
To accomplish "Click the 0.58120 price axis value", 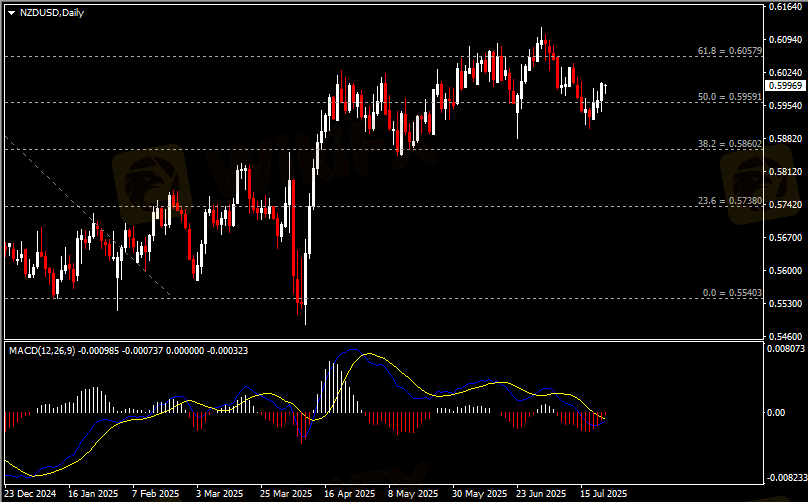I will pyautogui.click(x=785, y=172).
